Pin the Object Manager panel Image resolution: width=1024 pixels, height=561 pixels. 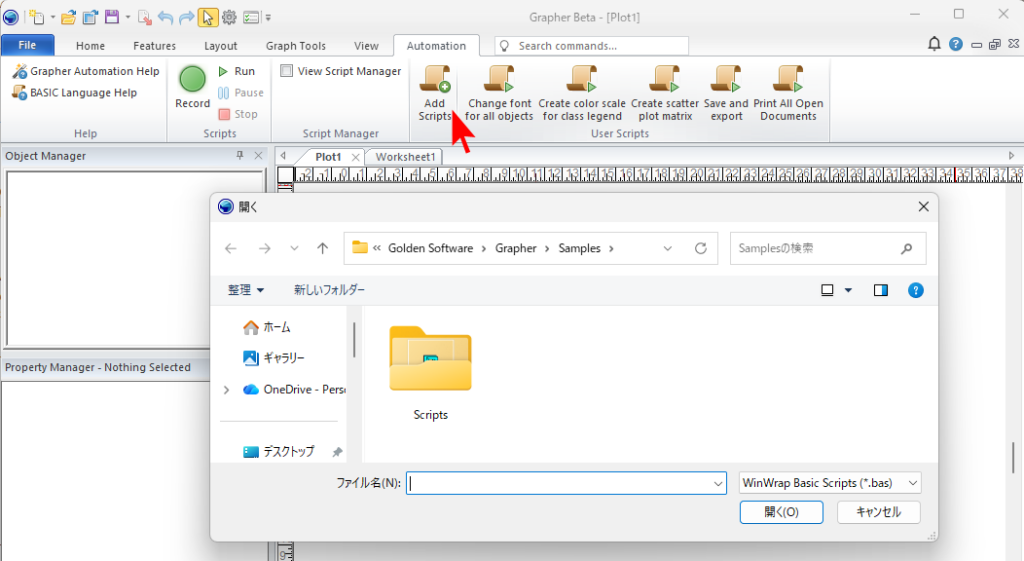click(240, 155)
